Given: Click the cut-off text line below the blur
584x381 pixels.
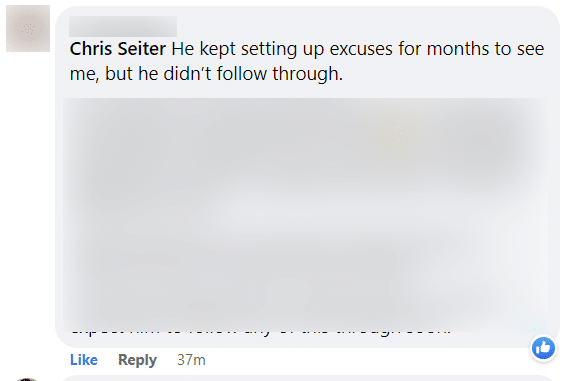Looking at the screenshot, I should click(261, 331).
